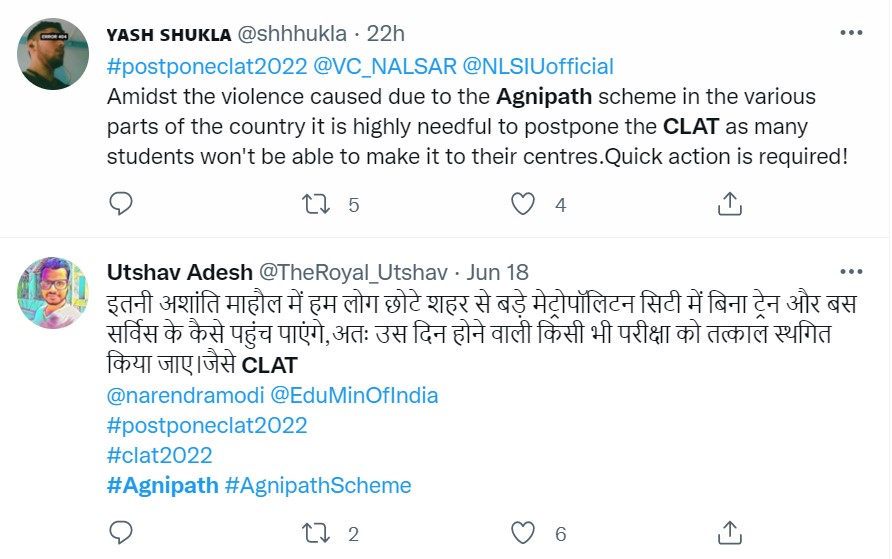Browse the #AgnipathScheme hashtag
The height and width of the screenshot is (559, 892).
click(318, 485)
